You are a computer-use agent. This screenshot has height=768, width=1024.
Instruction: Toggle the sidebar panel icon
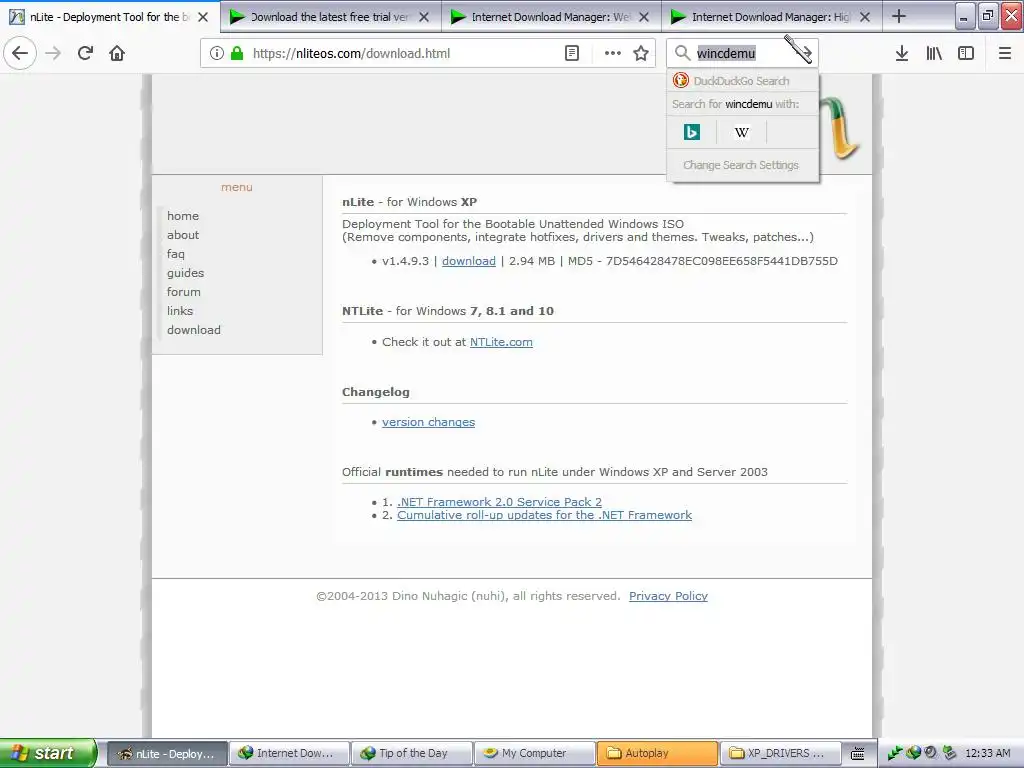point(966,53)
